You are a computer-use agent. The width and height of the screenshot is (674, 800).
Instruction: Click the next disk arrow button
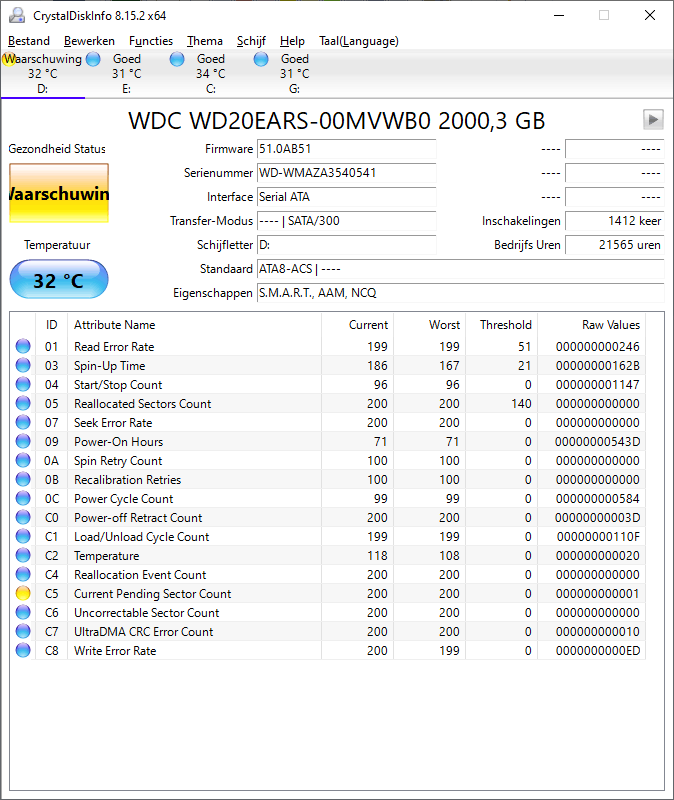(653, 120)
